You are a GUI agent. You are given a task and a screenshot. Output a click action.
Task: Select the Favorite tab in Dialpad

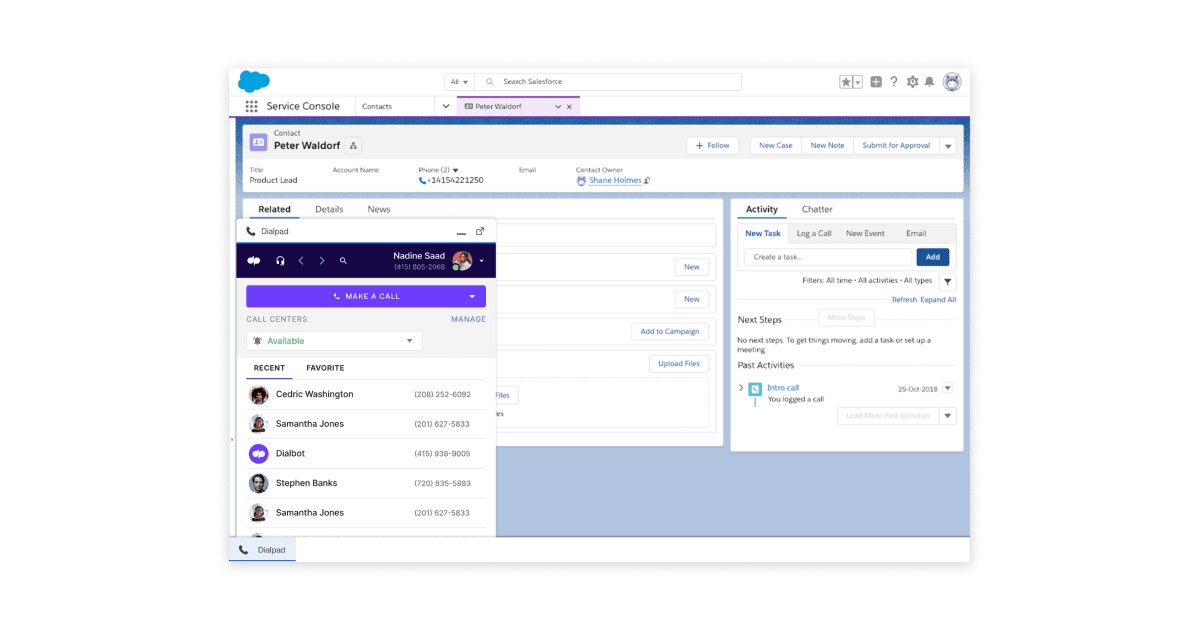click(x=325, y=368)
